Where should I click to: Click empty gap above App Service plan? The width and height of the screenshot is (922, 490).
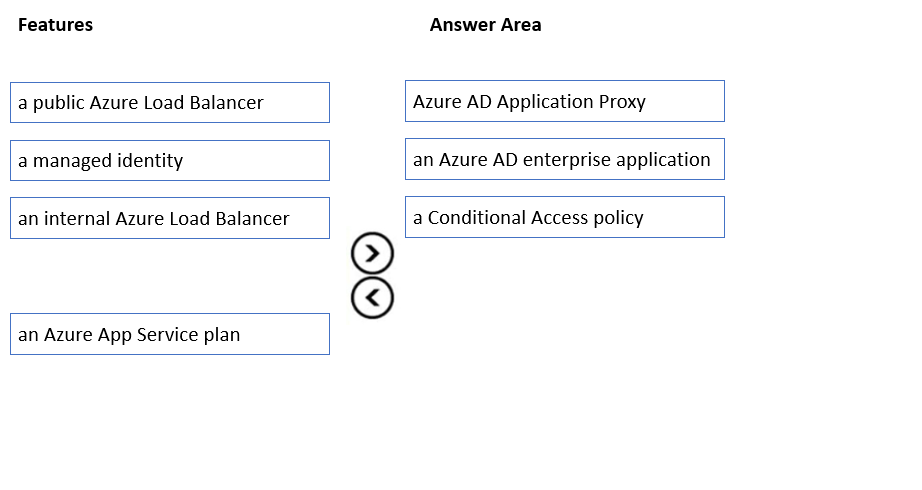point(170,277)
